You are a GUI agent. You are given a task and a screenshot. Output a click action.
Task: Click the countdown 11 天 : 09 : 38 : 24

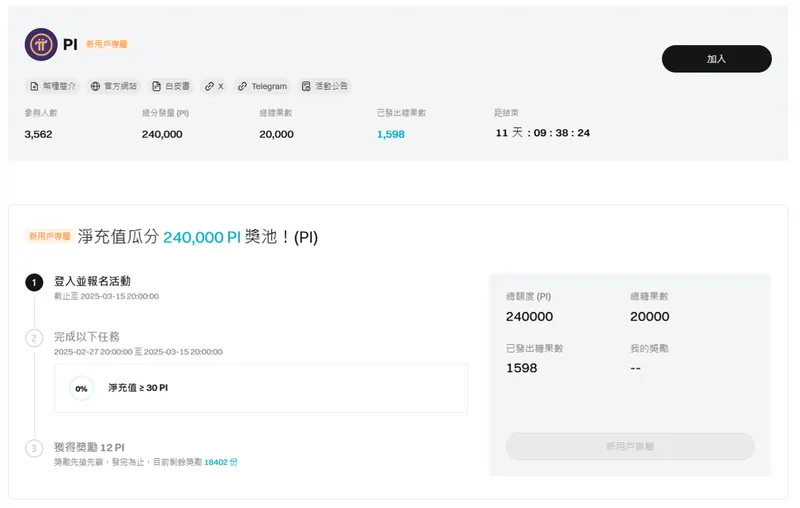tap(542, 133)
